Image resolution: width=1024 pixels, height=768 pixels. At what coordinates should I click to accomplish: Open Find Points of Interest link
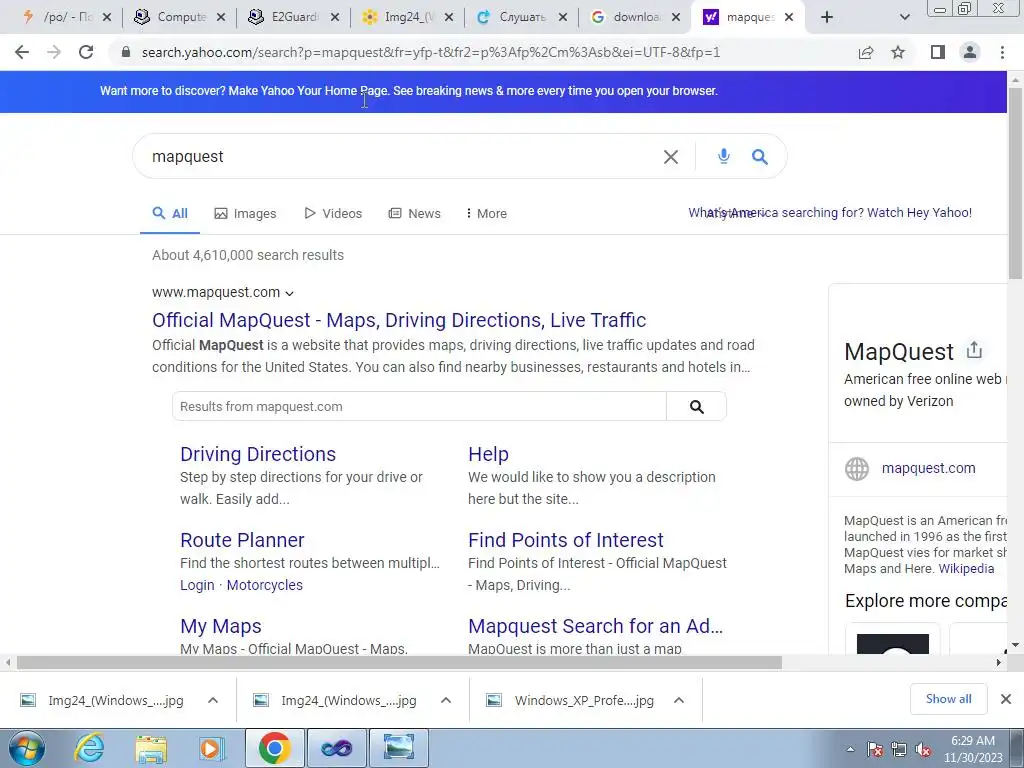click(566, 540)
